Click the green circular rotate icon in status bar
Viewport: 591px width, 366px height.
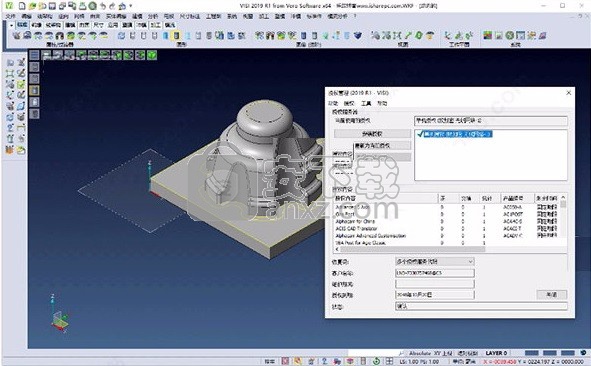[x=376, y=361]
